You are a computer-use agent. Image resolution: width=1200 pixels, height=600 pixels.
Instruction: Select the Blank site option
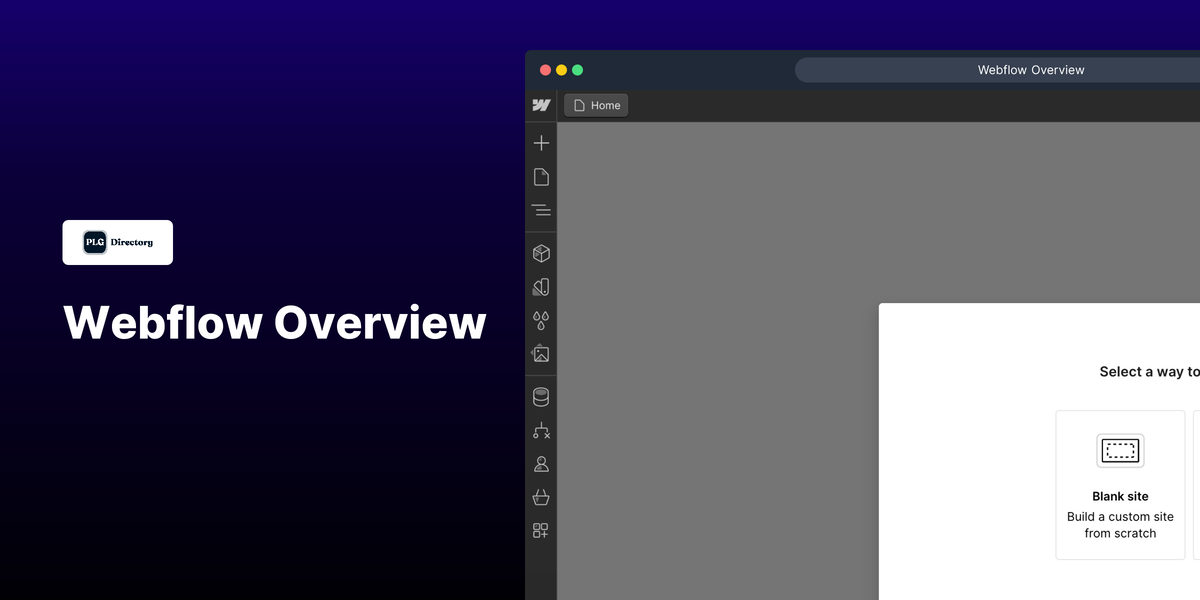click(x=1120, y=484)
